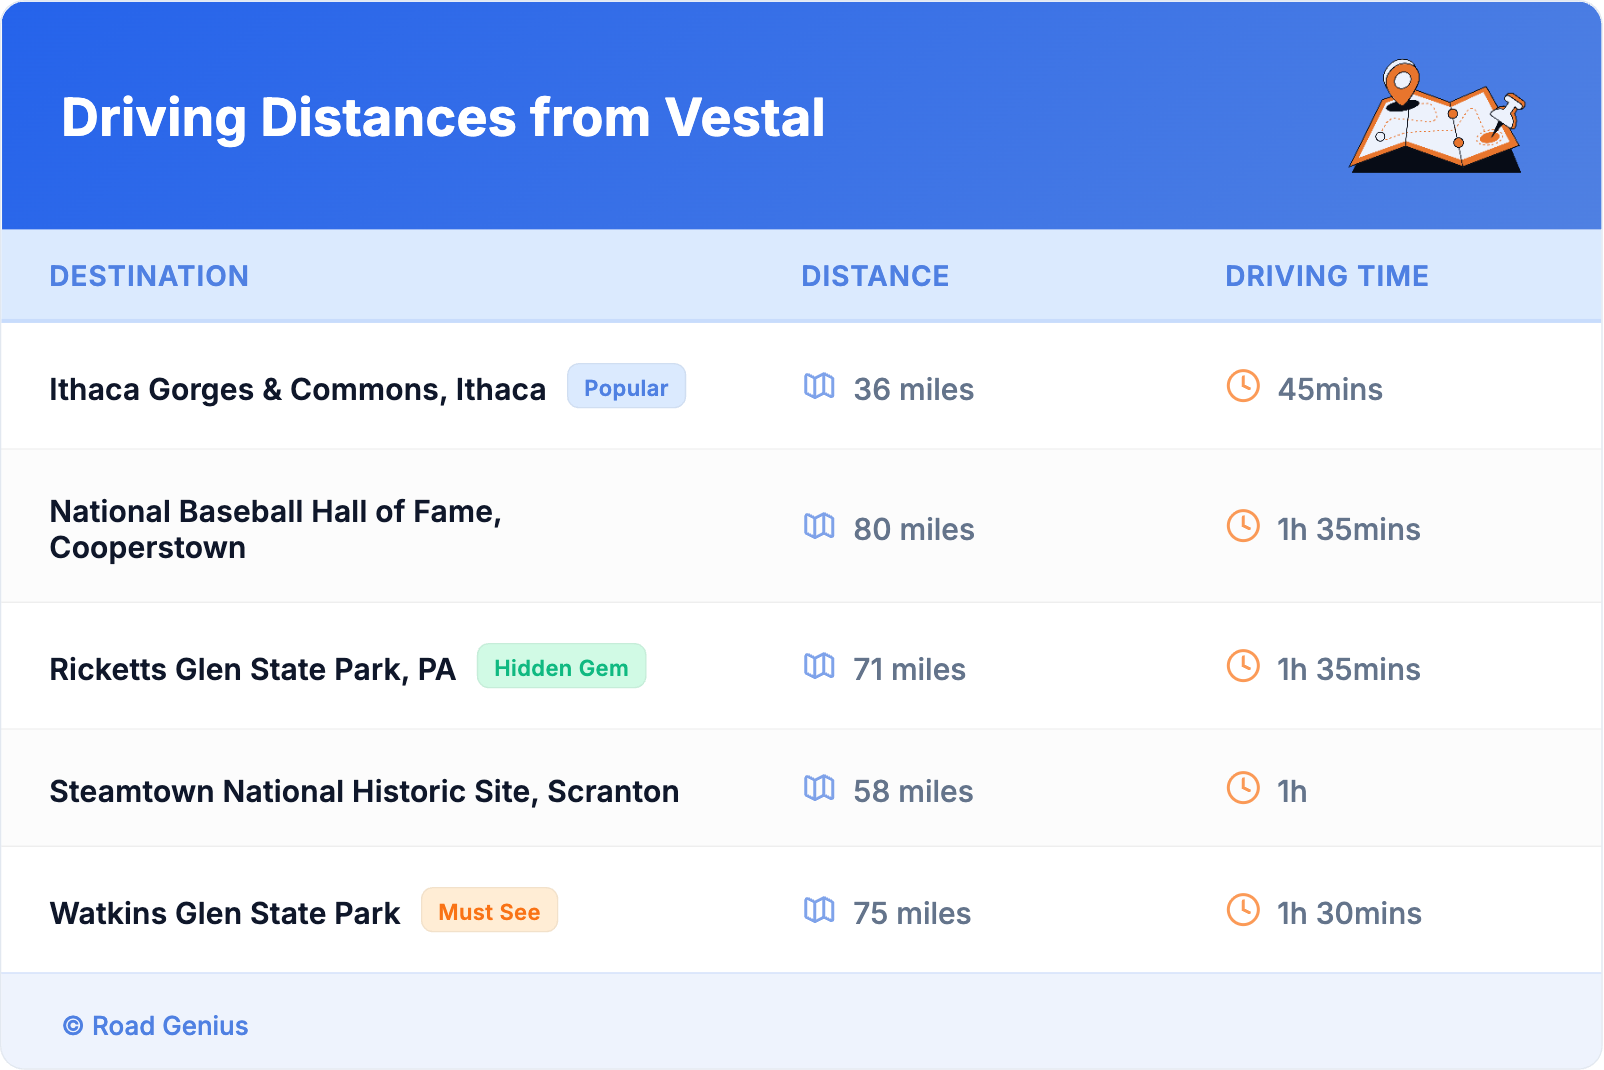Select the Popular badge
Screen dimensions: 1604x1070
point(626,387)
